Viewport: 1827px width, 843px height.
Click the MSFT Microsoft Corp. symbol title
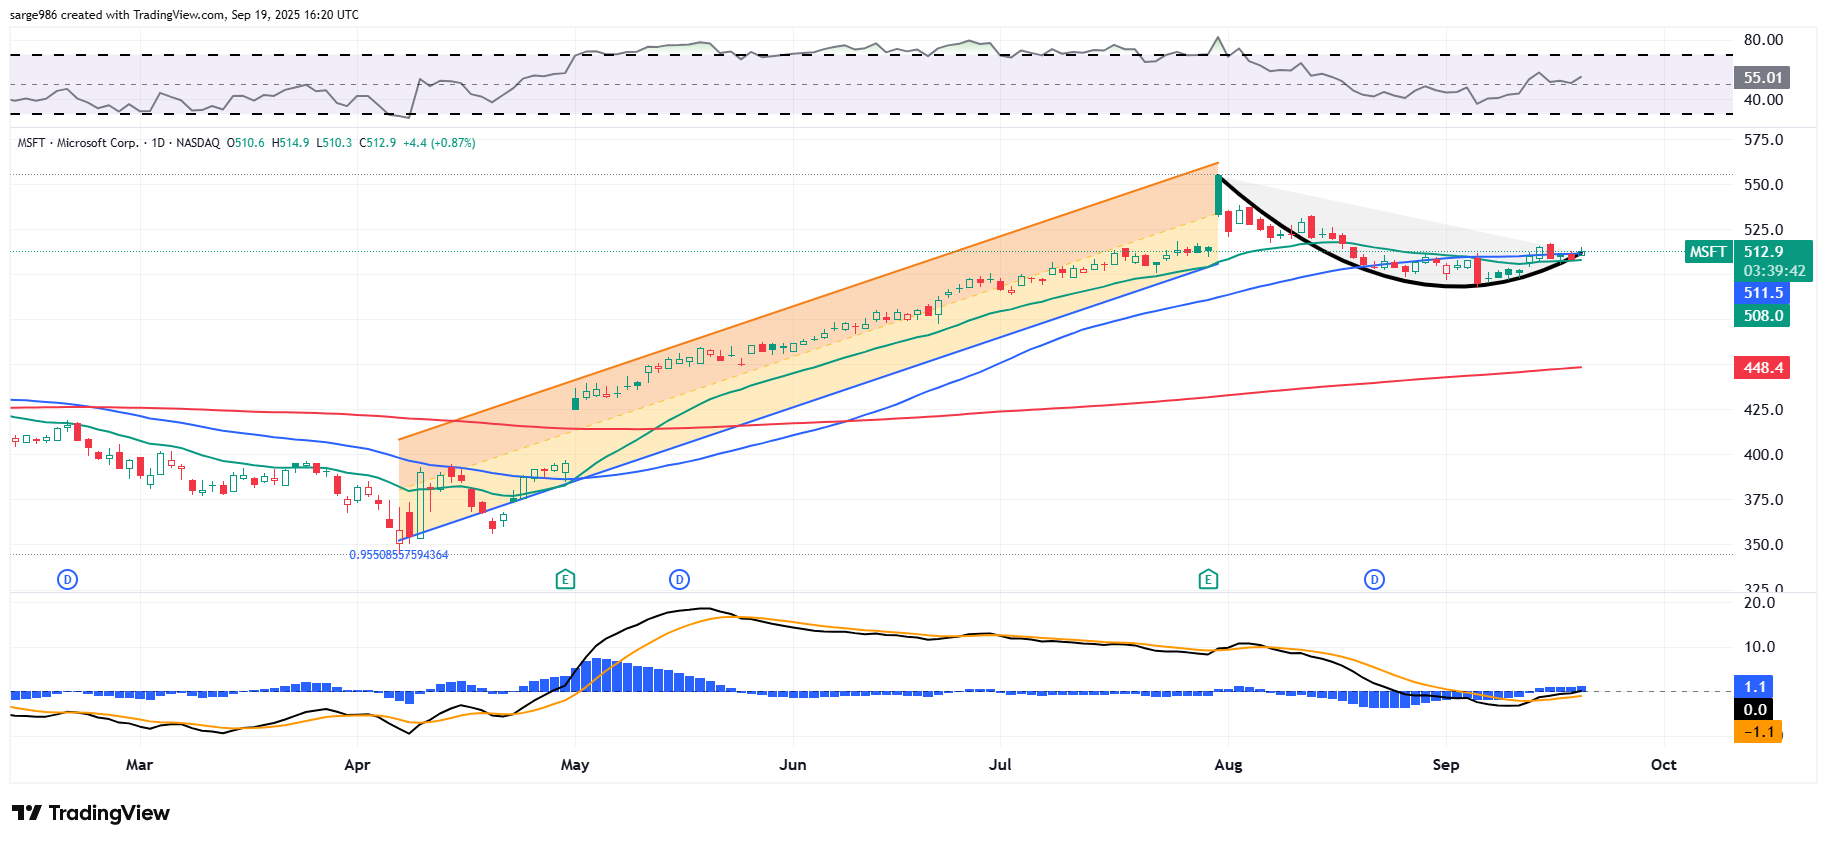pos(78,143)
